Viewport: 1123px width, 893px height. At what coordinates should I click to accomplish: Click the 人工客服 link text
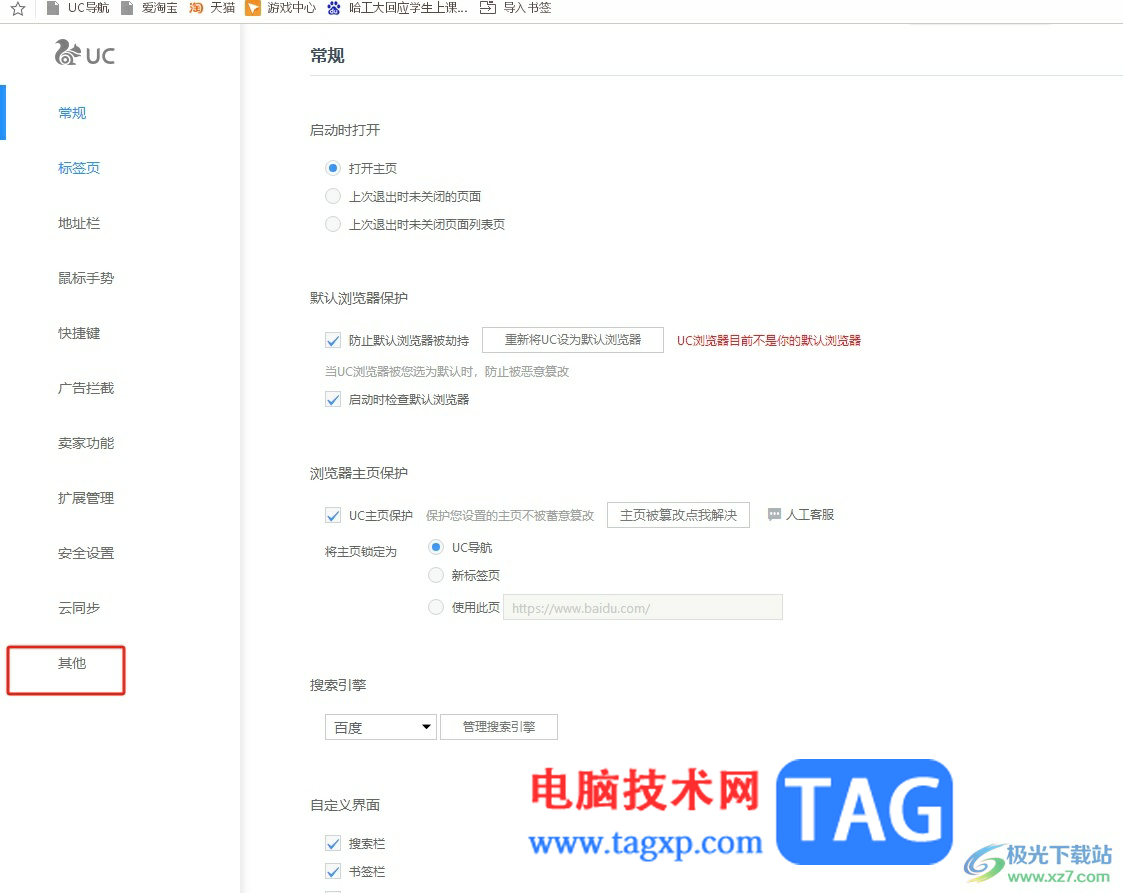(810, 515)
